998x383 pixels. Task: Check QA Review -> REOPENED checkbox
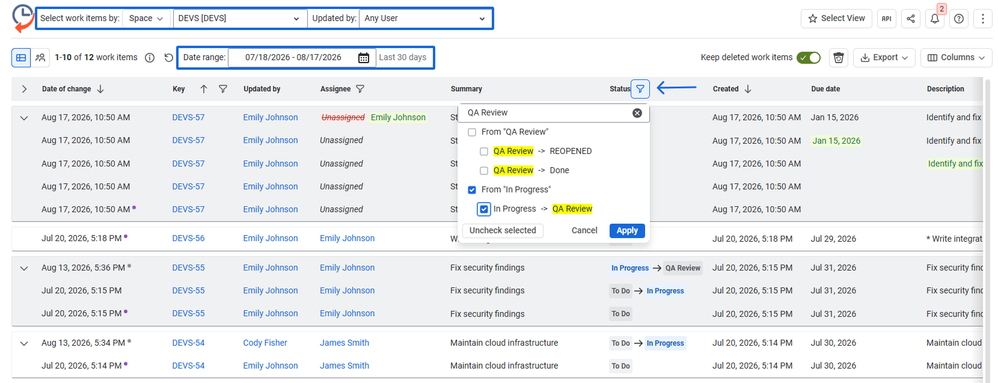point(484,151)
